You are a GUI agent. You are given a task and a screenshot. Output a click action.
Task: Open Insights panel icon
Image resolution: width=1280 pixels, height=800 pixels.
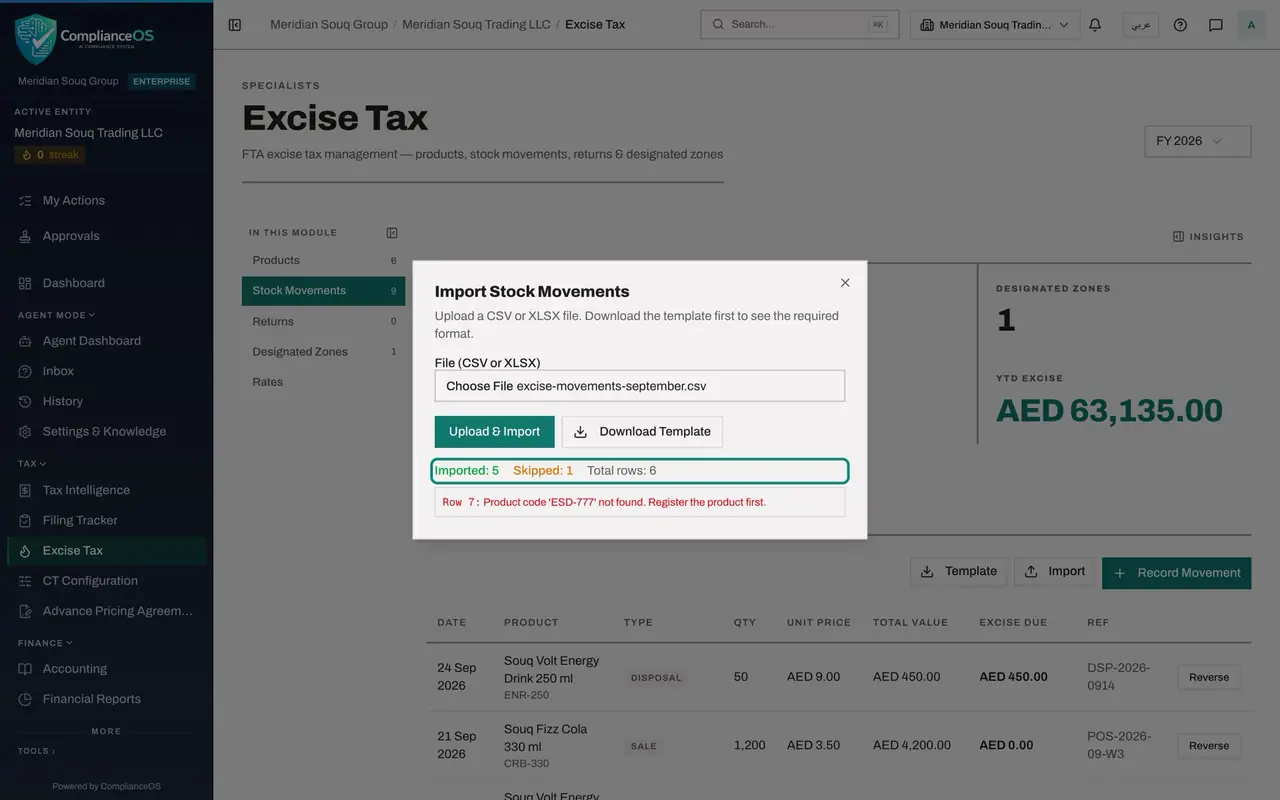coord(1178,237)
